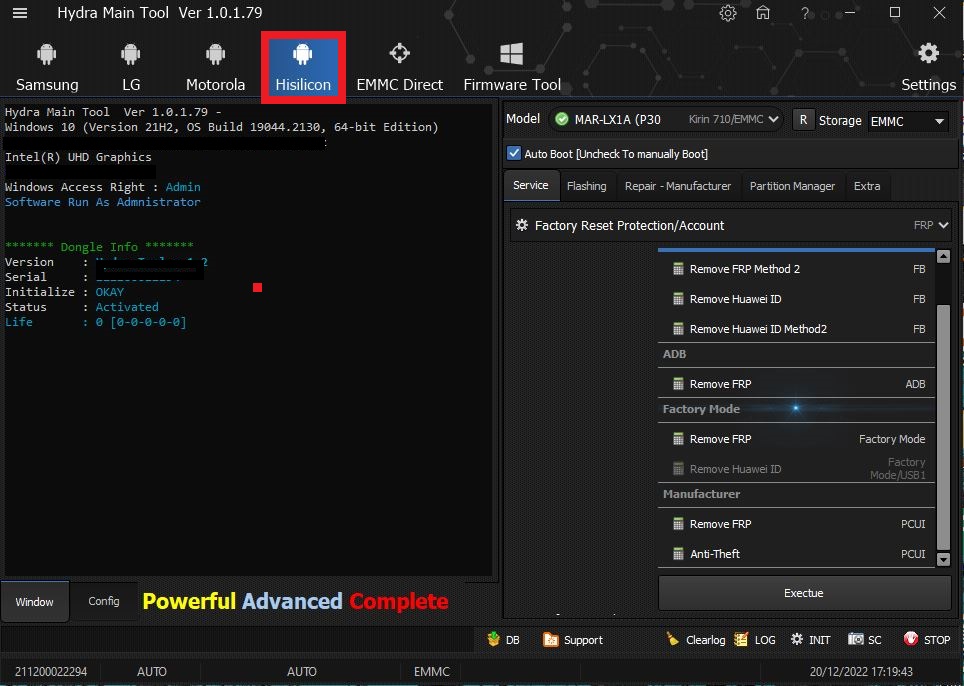Image resolution: width=964 pixels, height=686 pixels.
Task: Select the Anti-Theft PCUI option
Action: [x=797, y=554]
